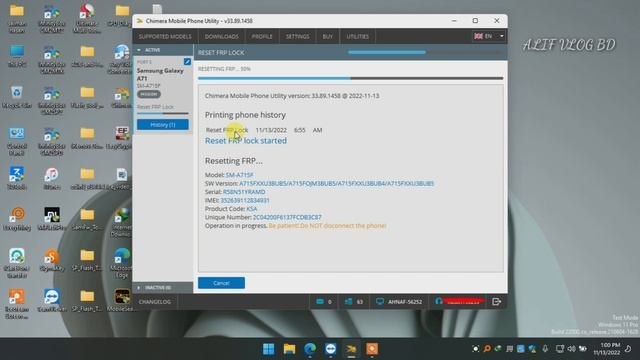Viewport: 640px width, 360px height.
Task: Click the logout icon in status bar
Action: [496, 302]
